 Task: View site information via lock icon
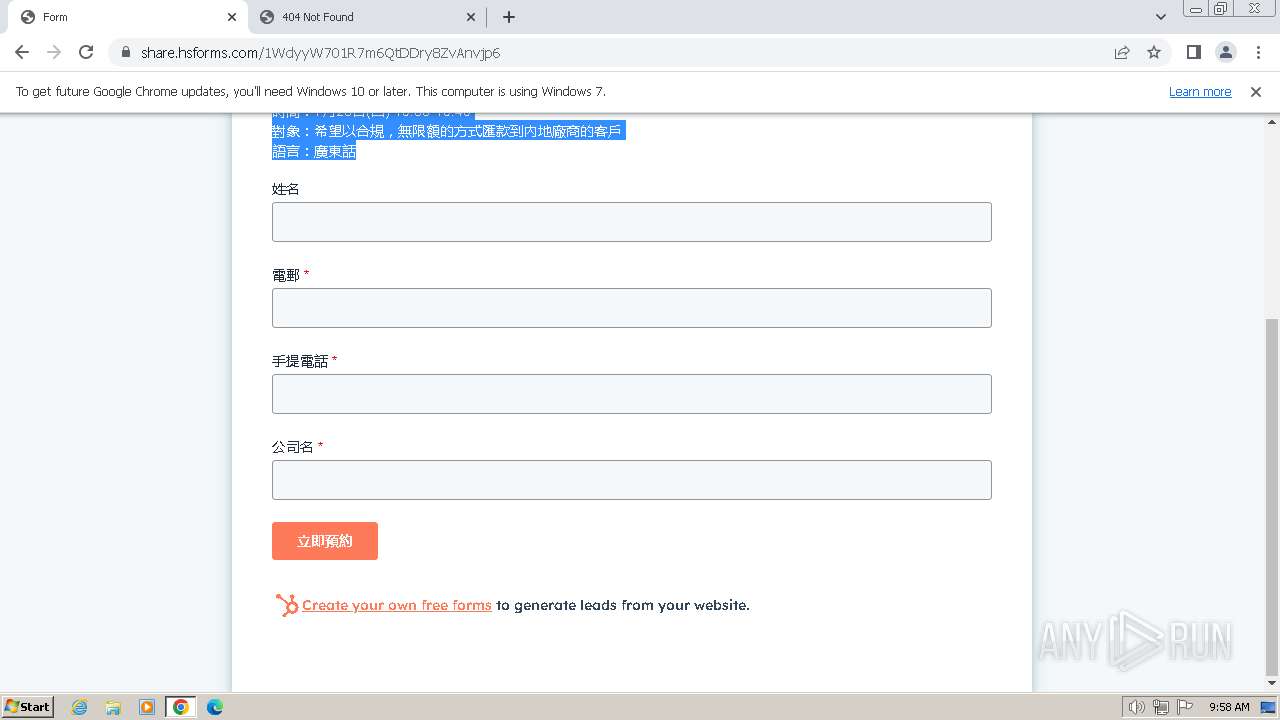point(126,53)
